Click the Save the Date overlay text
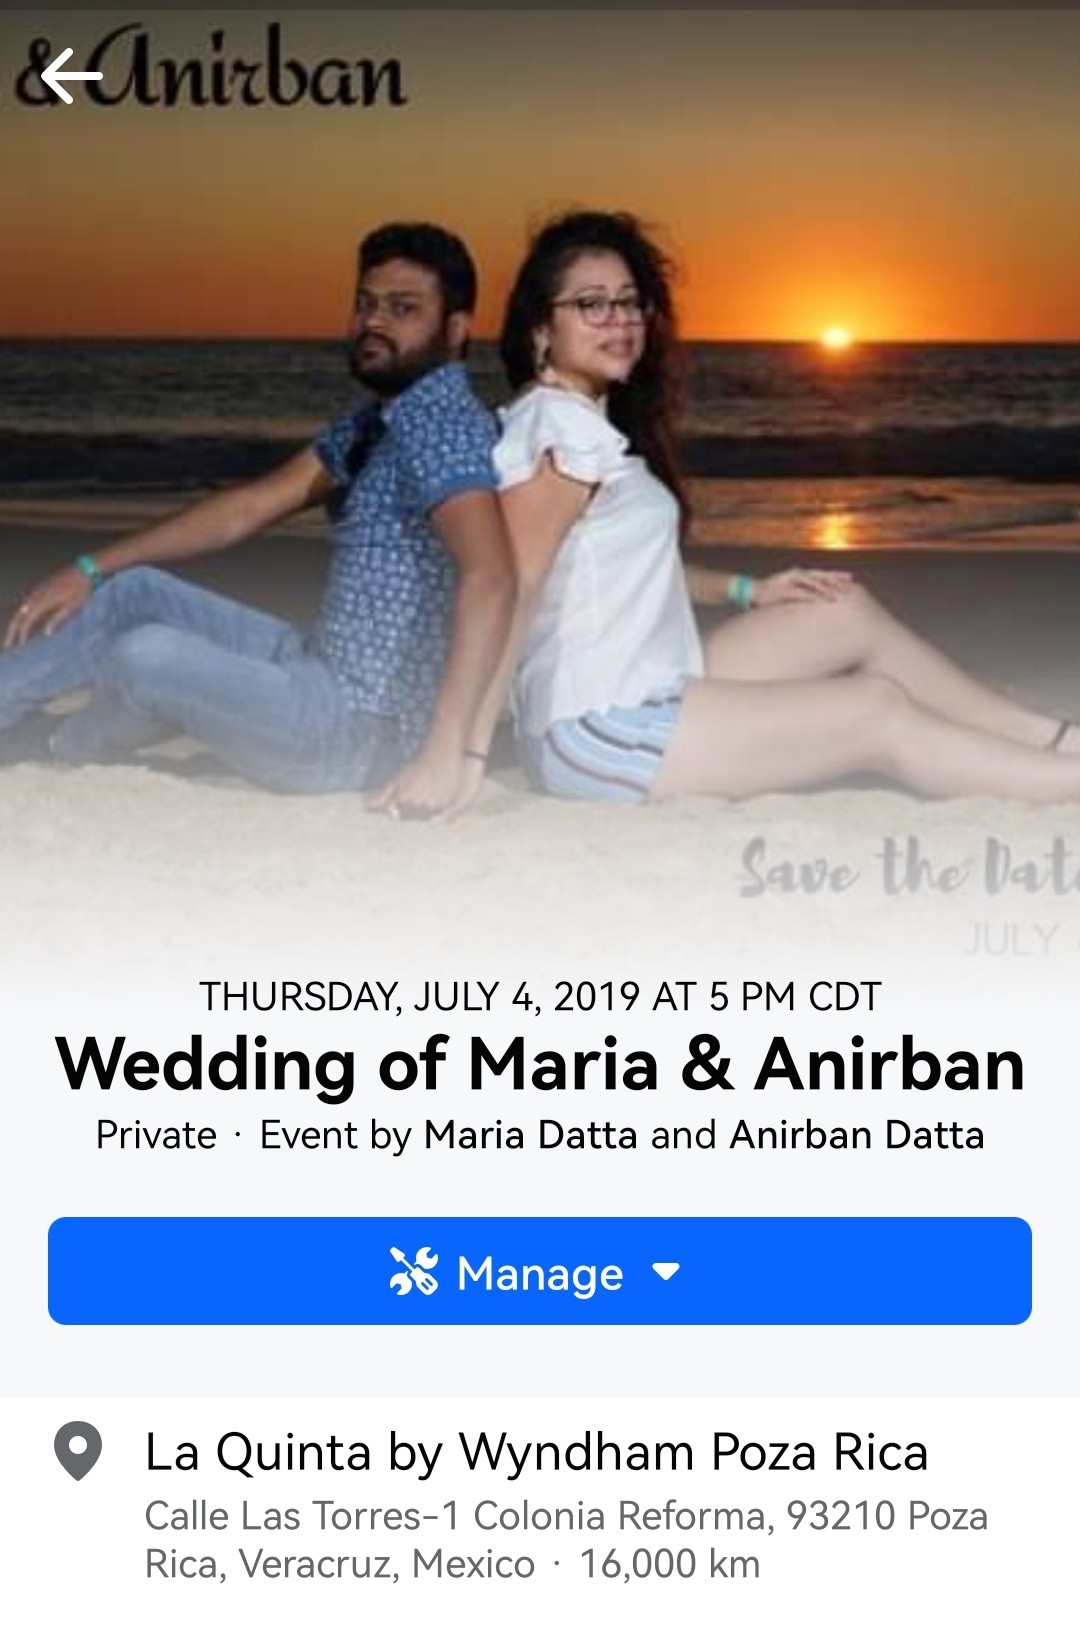The width and height of the screenshot is (1080, 1633). click(x=909, y=868)
